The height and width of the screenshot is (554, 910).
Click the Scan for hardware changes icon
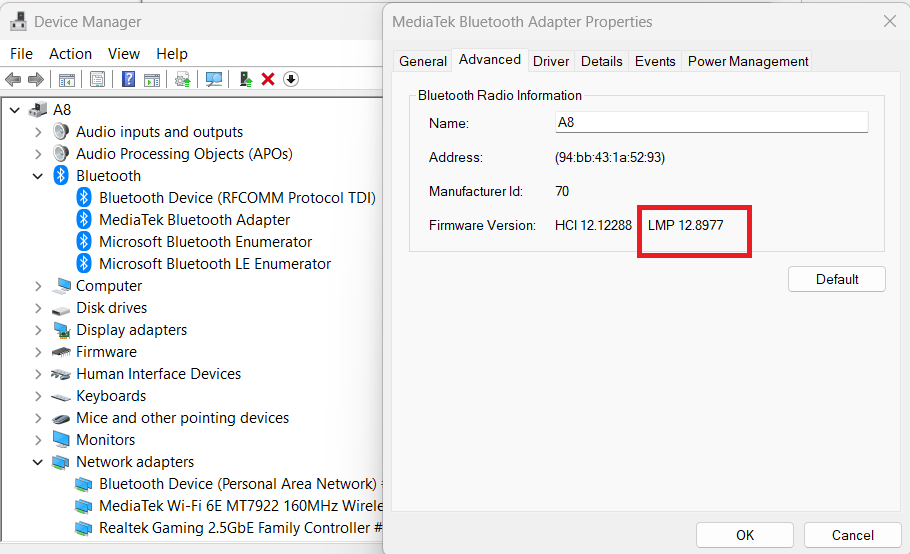pos(213,80)
